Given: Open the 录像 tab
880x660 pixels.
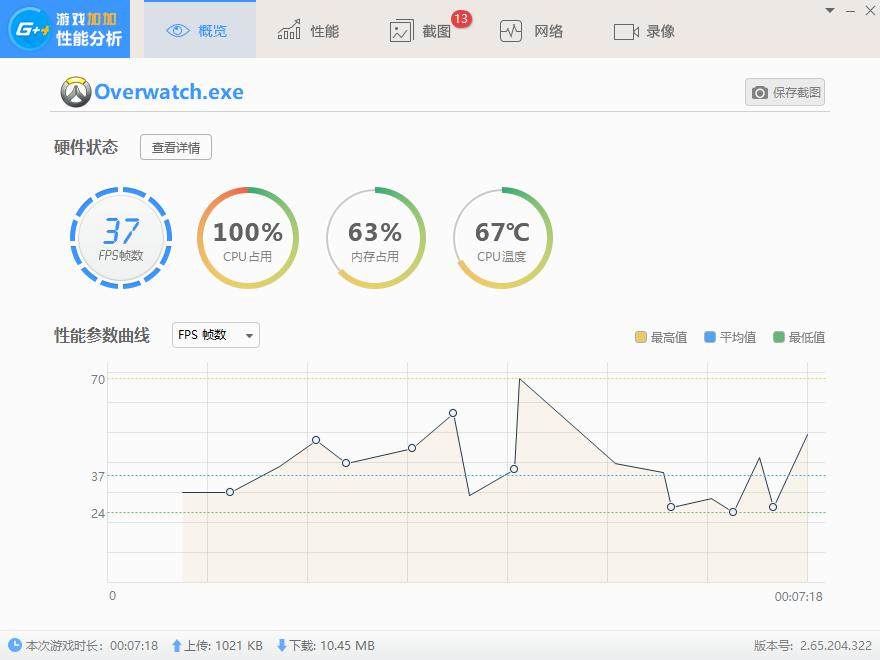Looking at the screenshot, I should pyautogui.click(x=644, y=30).
